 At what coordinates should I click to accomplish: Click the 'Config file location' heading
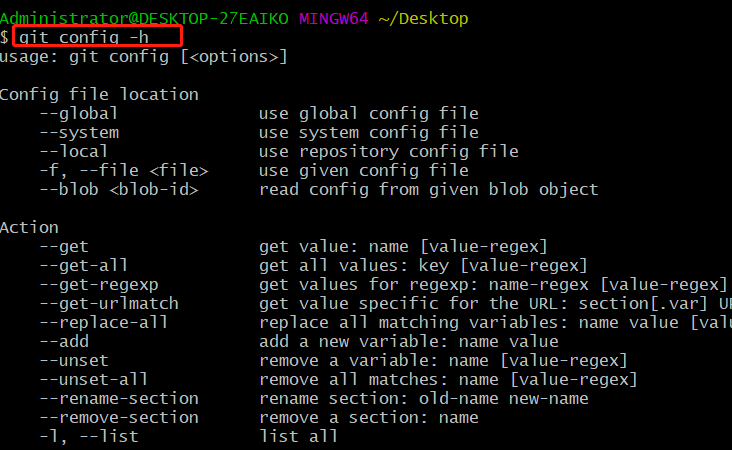pyautogui.click(x=99, y=94)
